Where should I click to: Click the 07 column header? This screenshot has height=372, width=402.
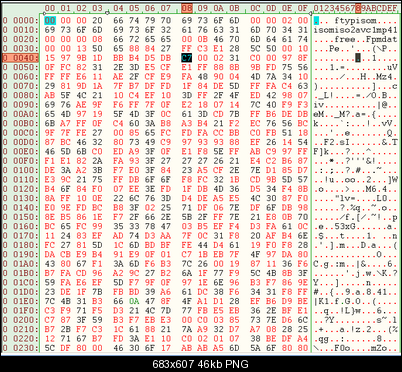coord(166,8)
